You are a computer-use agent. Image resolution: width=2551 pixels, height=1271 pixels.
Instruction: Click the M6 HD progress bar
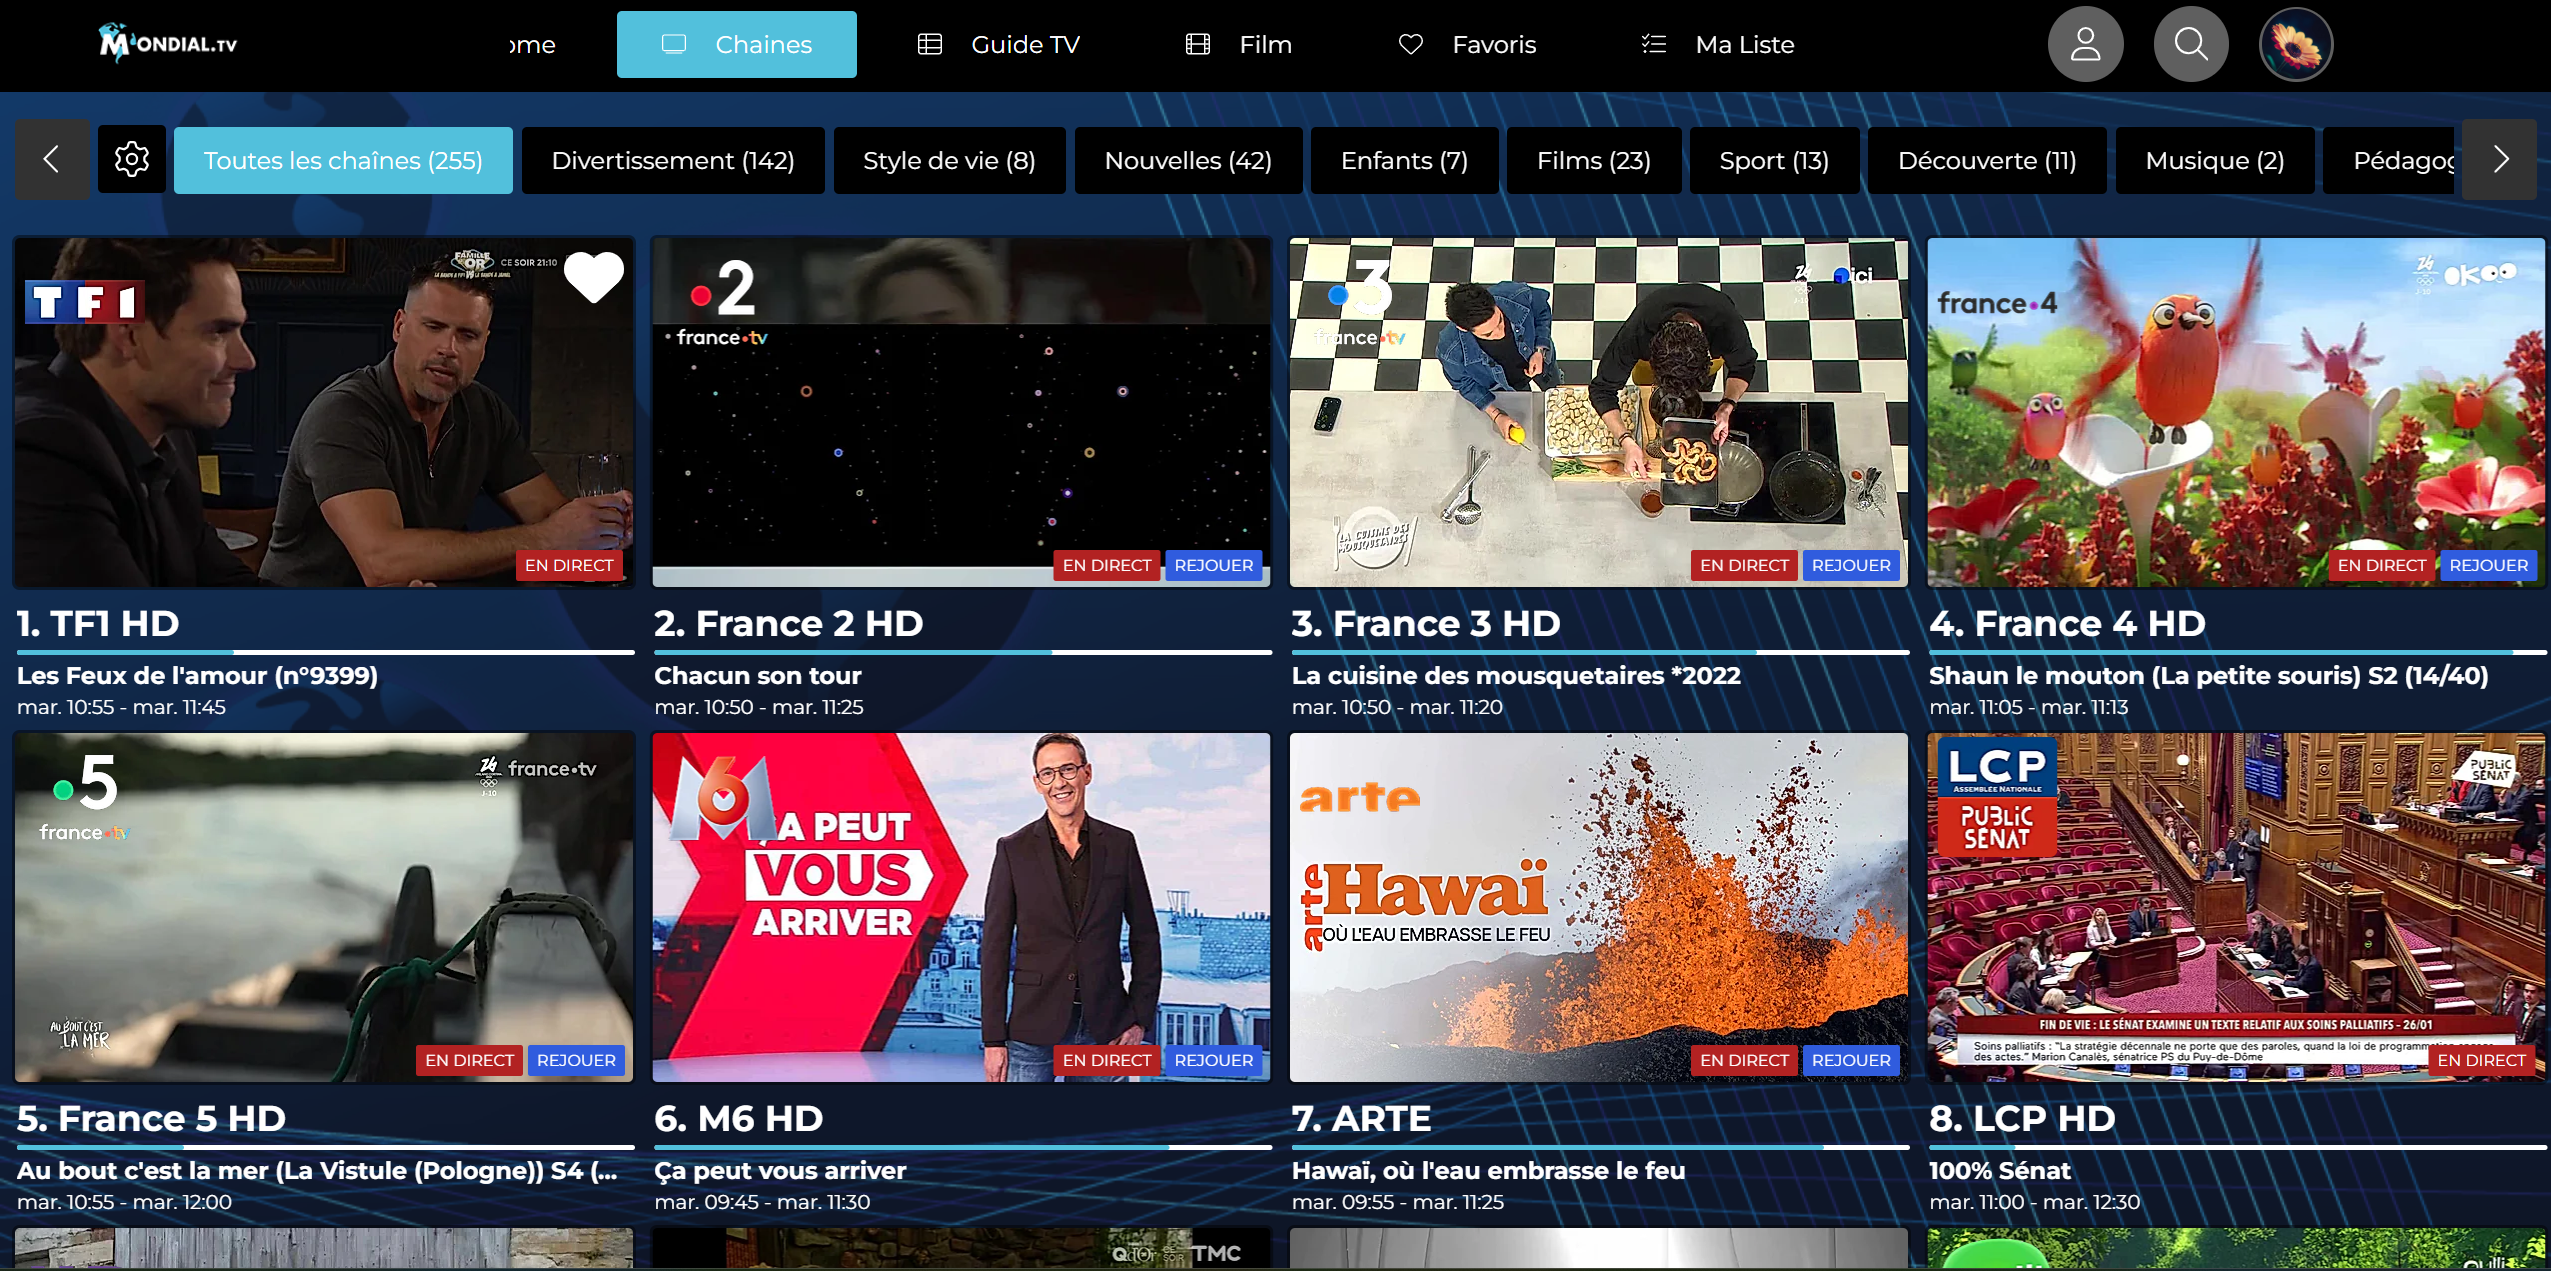(963, 1147)
